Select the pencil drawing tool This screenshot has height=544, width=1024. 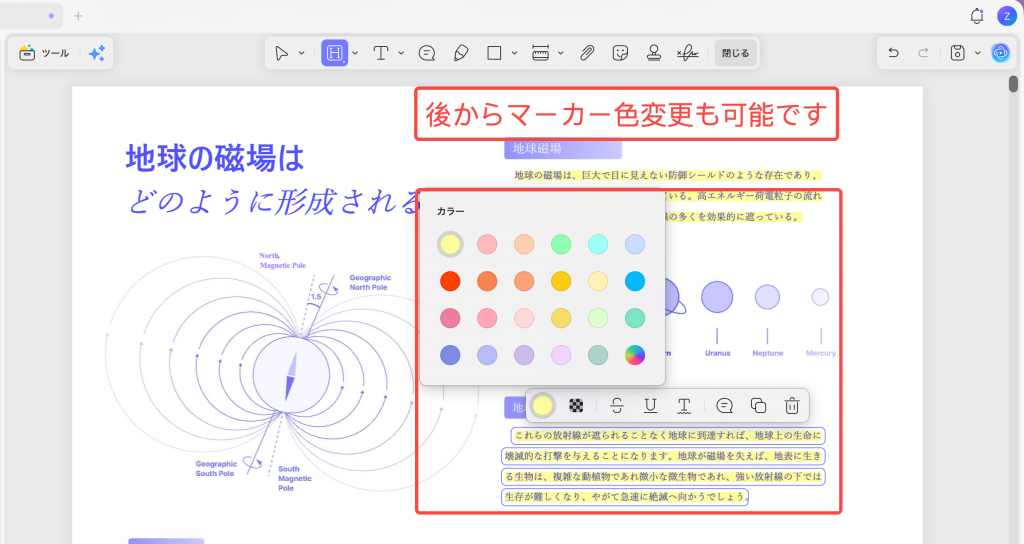(461, 53)
